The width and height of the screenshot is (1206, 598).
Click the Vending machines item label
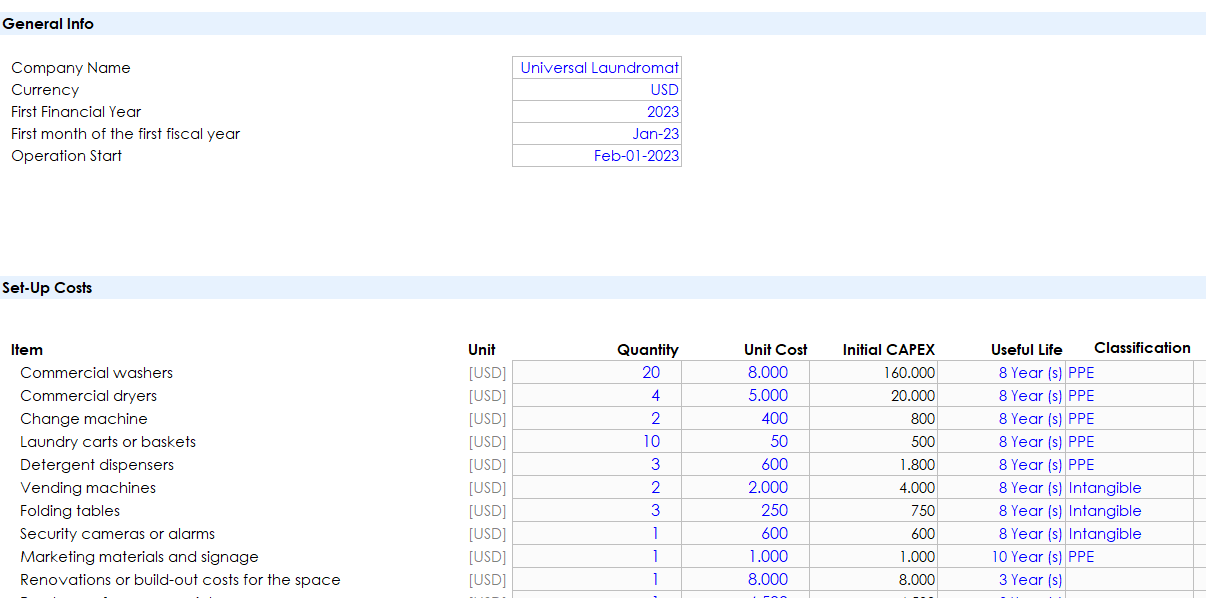click(88, 488)
